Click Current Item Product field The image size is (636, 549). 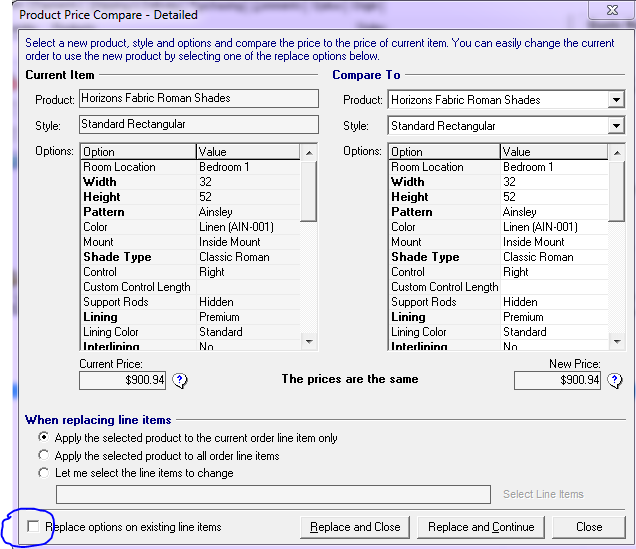click(x=199, y=99)
